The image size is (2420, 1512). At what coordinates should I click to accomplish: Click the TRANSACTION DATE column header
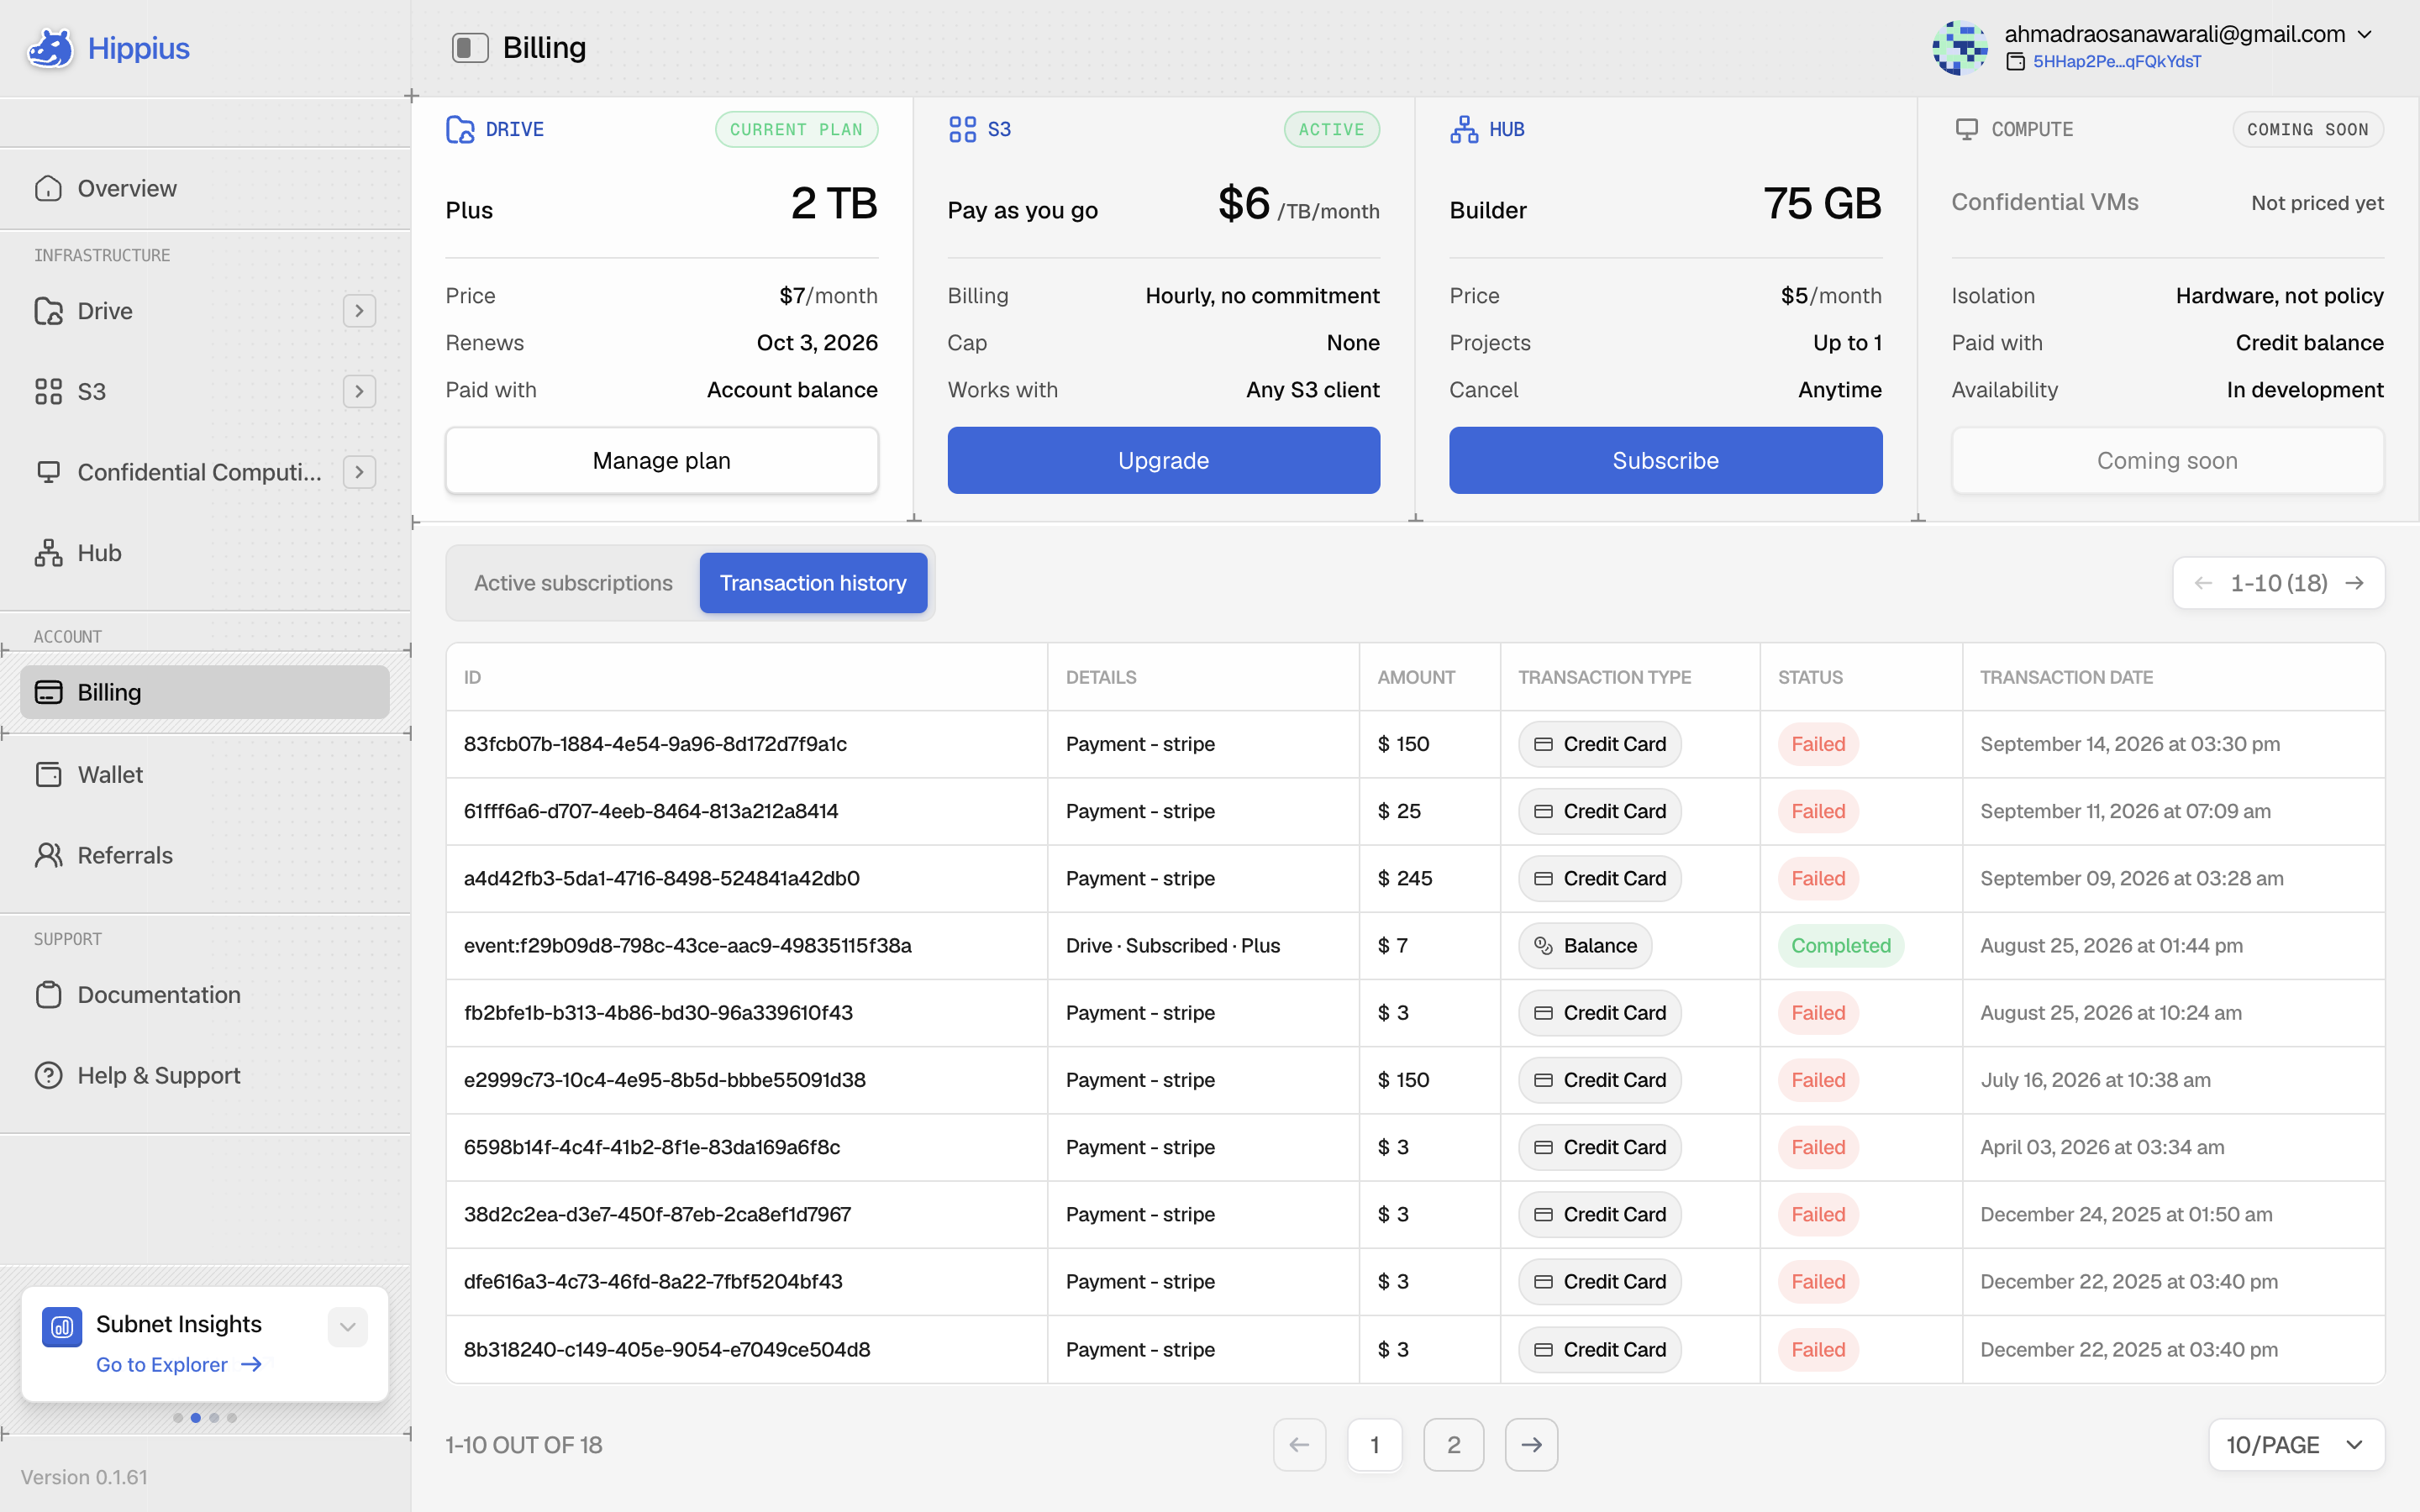point(2066,677)
